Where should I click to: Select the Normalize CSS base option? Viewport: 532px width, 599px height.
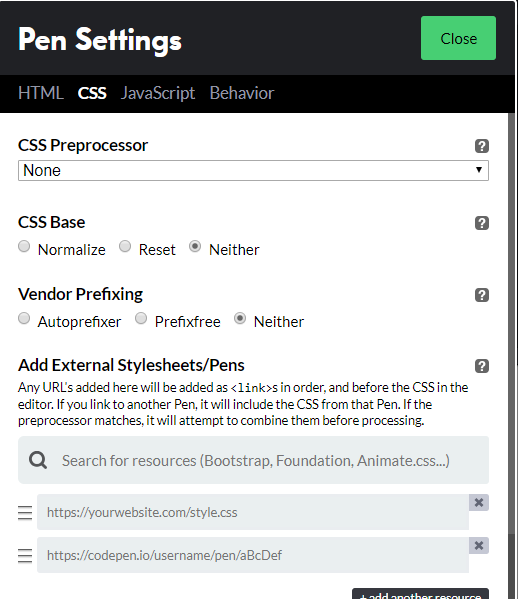24,246
